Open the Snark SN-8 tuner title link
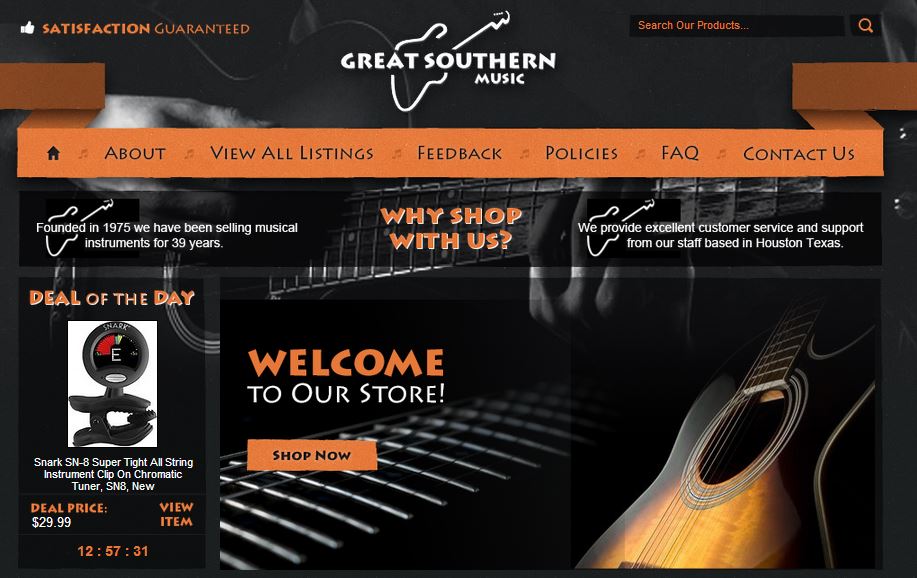Viewport: 917px width, 578px height. click(113, 474)
